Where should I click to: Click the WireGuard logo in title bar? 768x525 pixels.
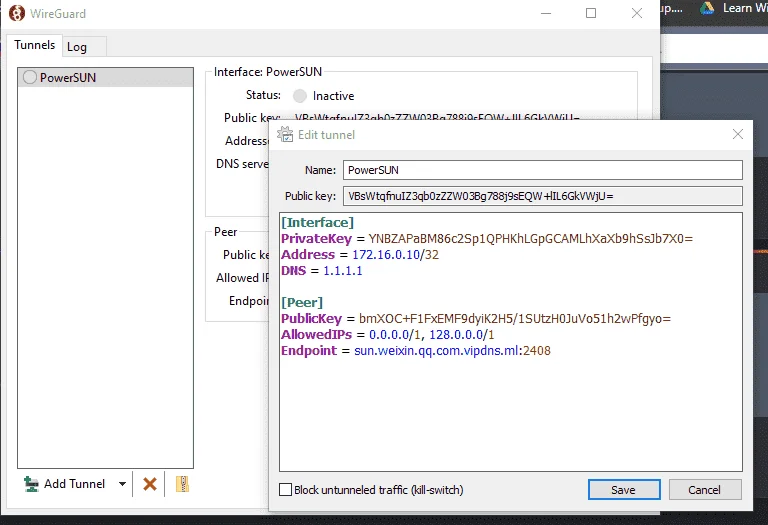point(17,13)
